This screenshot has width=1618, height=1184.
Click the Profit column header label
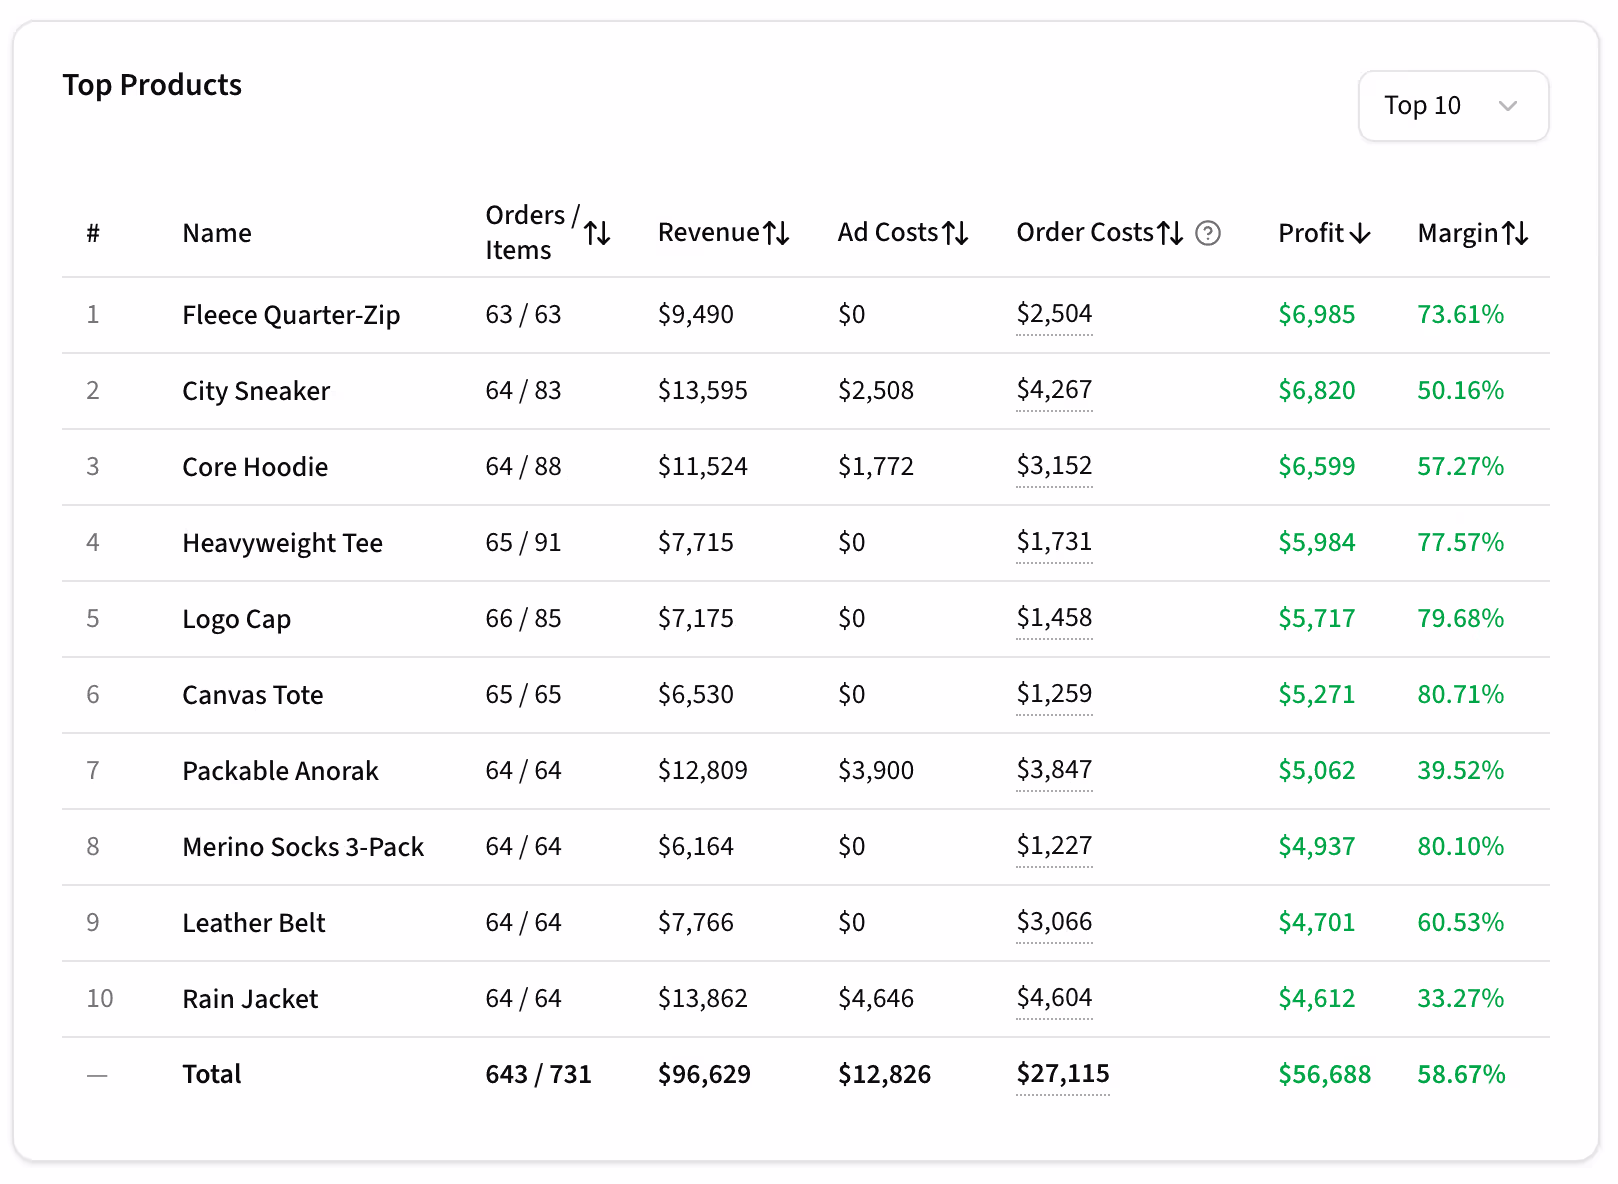(1311, 233)
